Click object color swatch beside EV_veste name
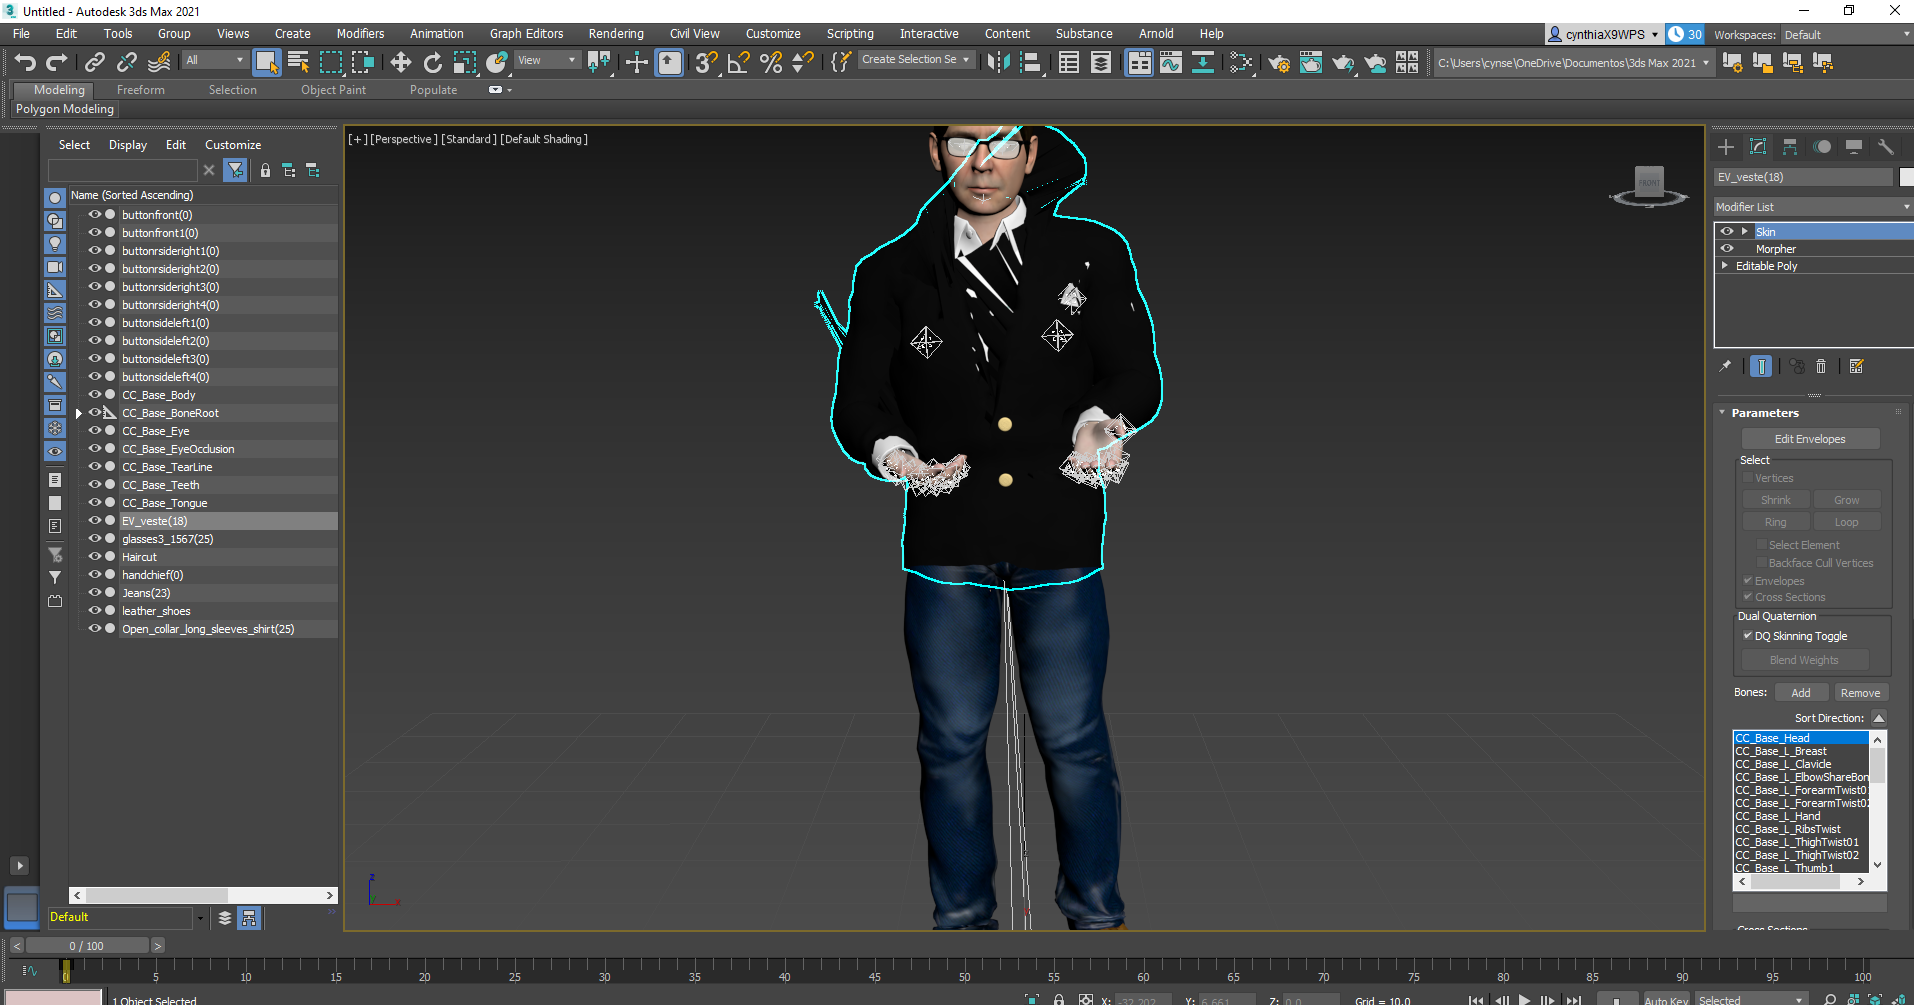 click(1906, 177)
